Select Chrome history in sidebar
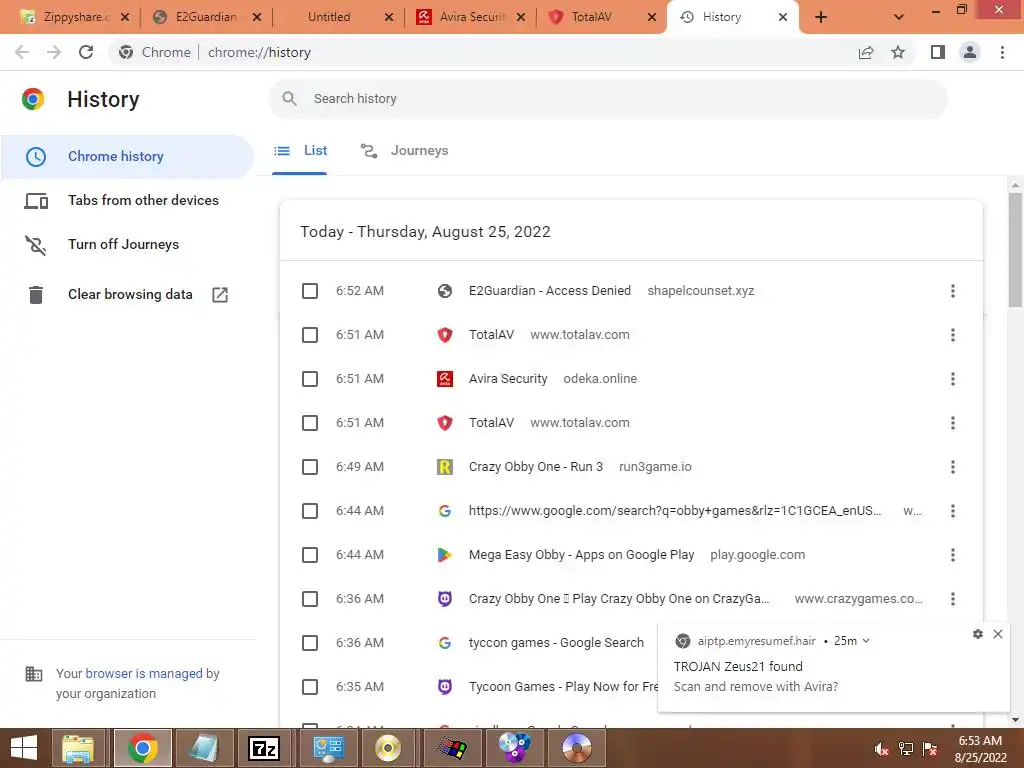Screen dimensions: 1024x768 pos(127,157)
